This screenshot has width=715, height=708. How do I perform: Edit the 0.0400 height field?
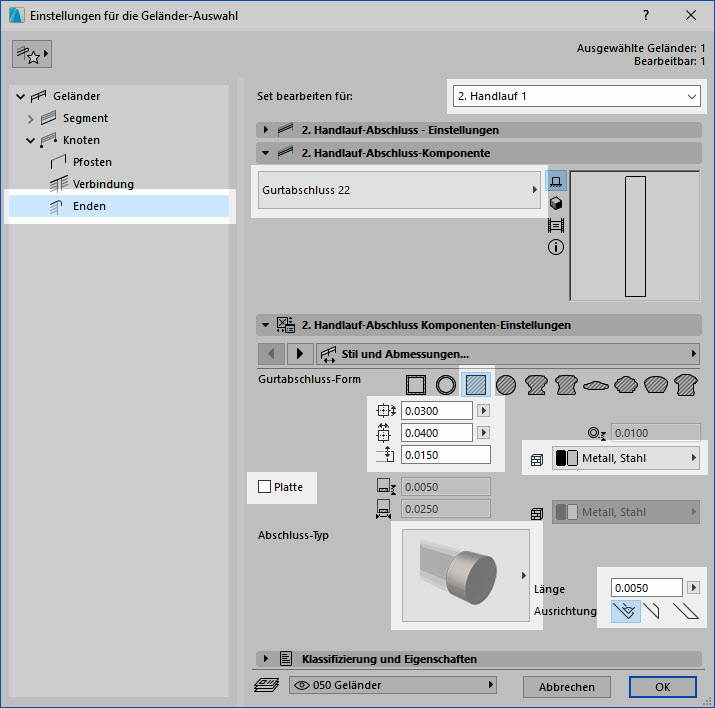click(437, 433)
